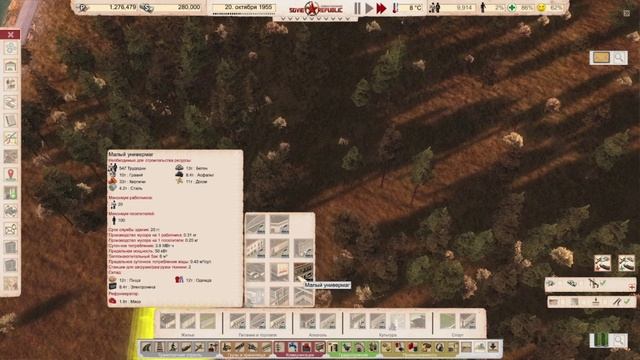Click the green health cross icon
The width and height of the screenshot is (640, 360).
pos(512,7)
